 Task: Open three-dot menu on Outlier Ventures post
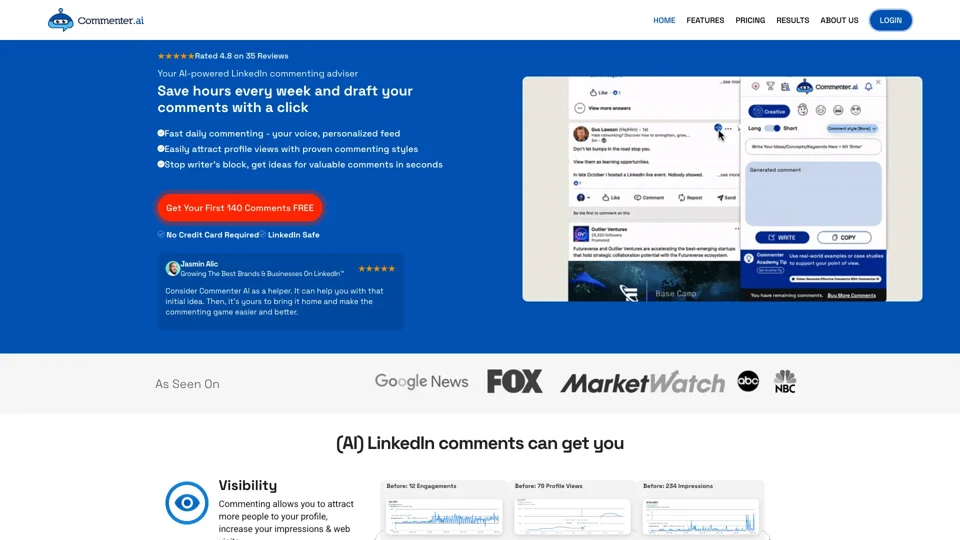tap(737, 229)
